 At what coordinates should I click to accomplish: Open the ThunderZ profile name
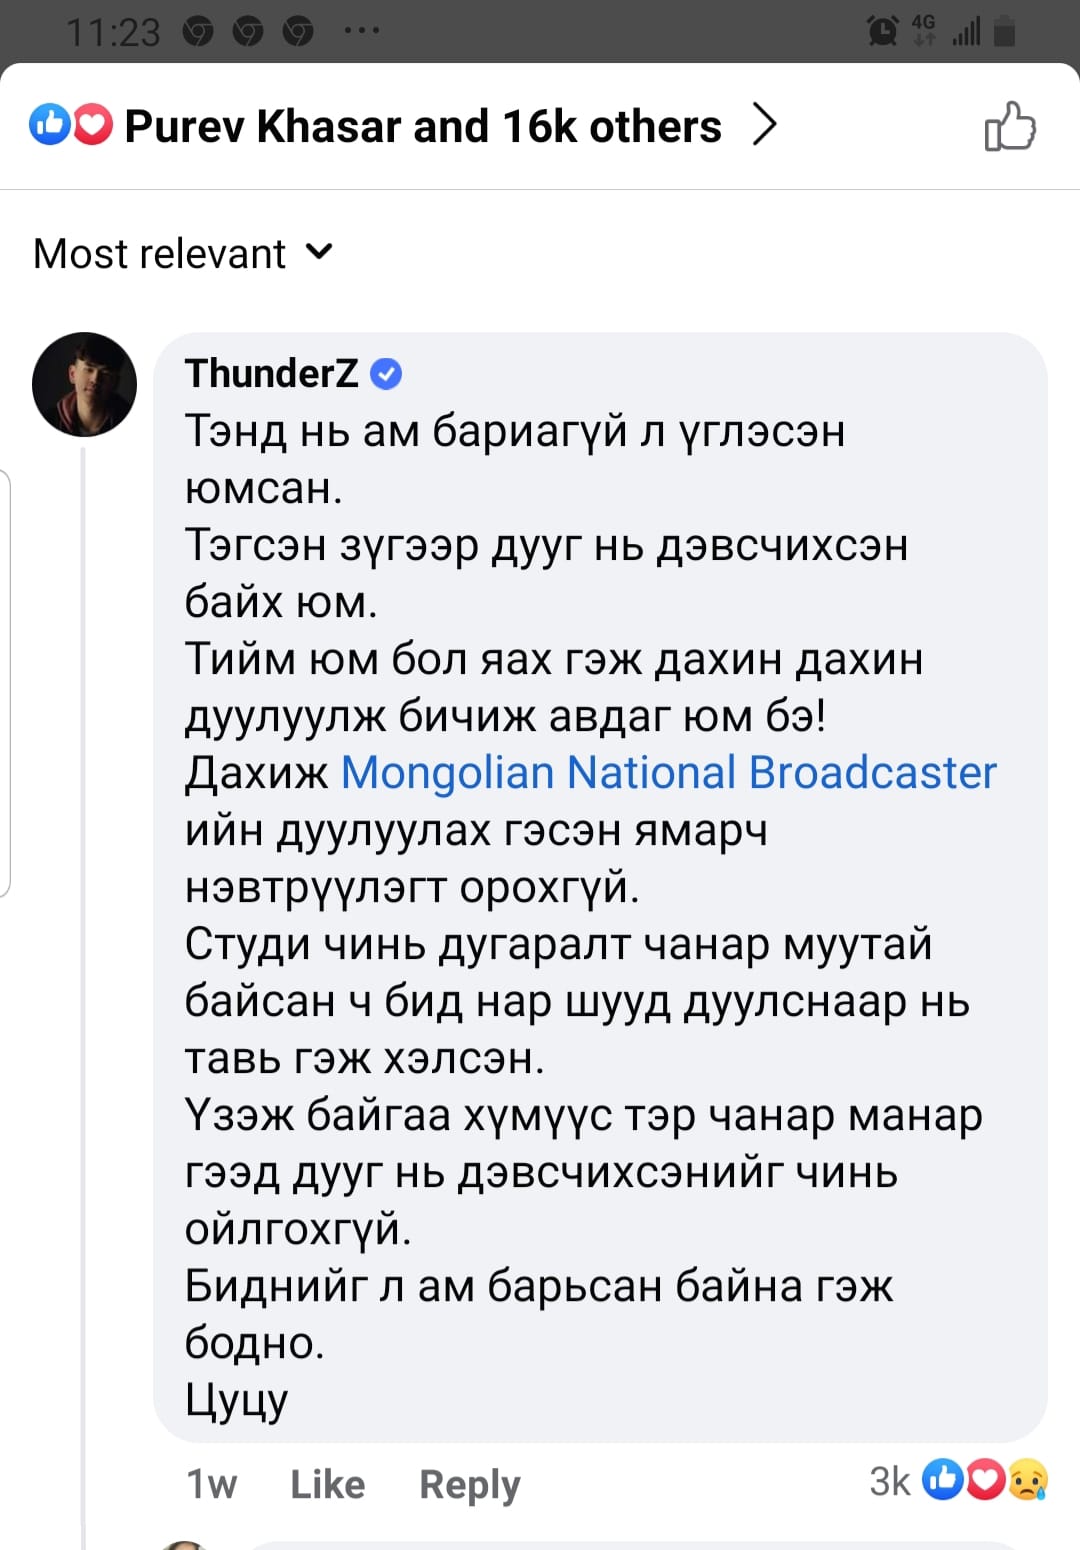click(x=271, y=374)
